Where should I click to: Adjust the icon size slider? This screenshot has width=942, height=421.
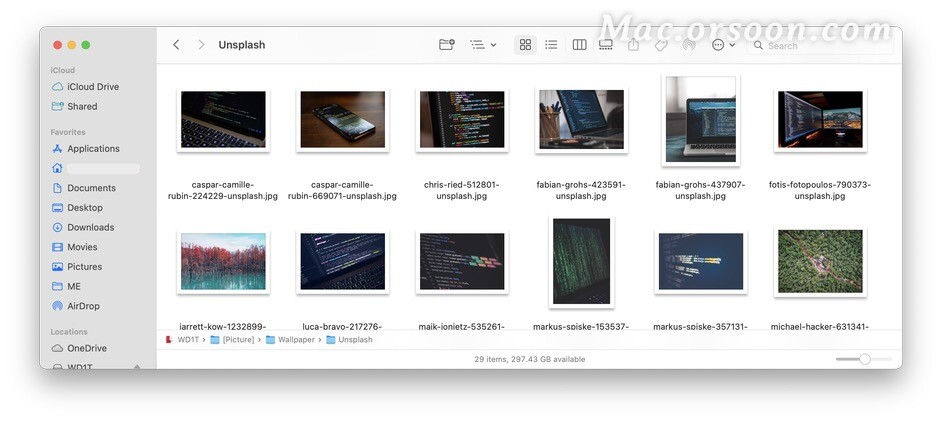click(x=864, y=359)
